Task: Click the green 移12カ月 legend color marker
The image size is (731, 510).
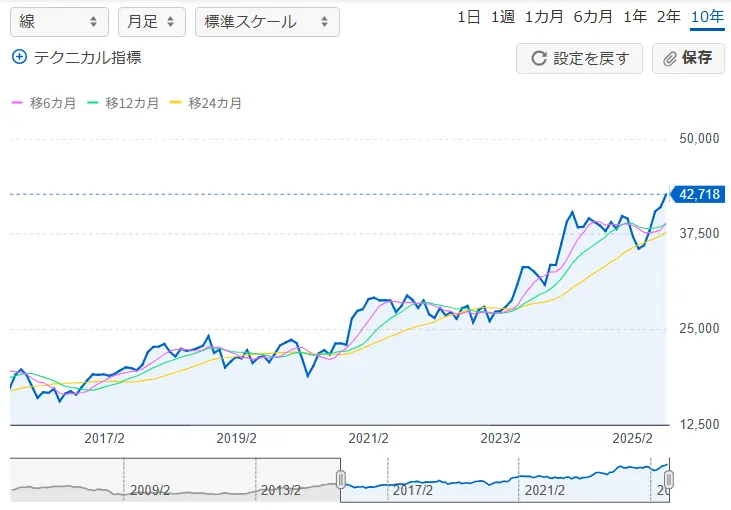Action: [x=93, y=103]
